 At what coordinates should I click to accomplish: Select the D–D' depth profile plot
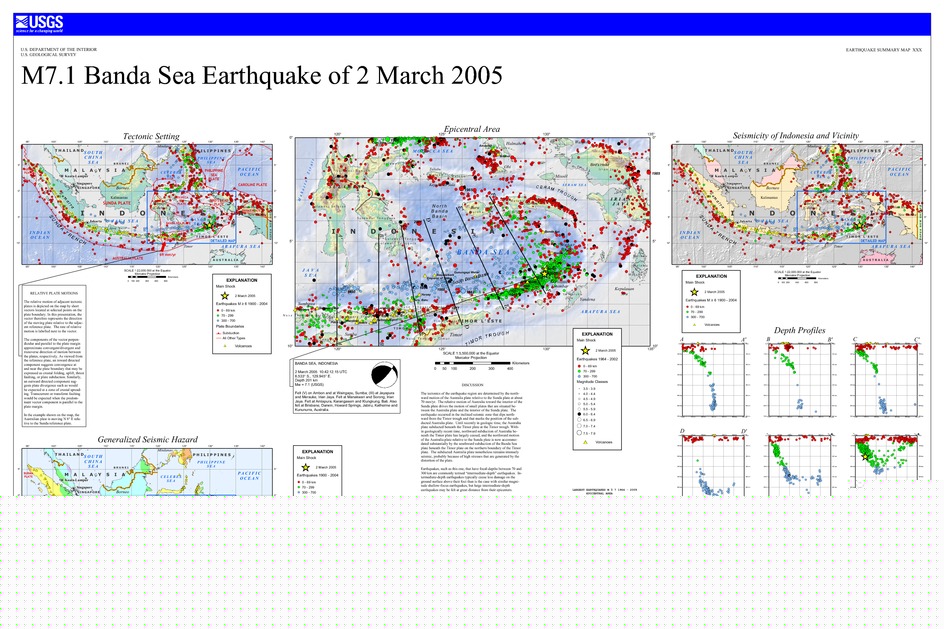click(713, 465)
